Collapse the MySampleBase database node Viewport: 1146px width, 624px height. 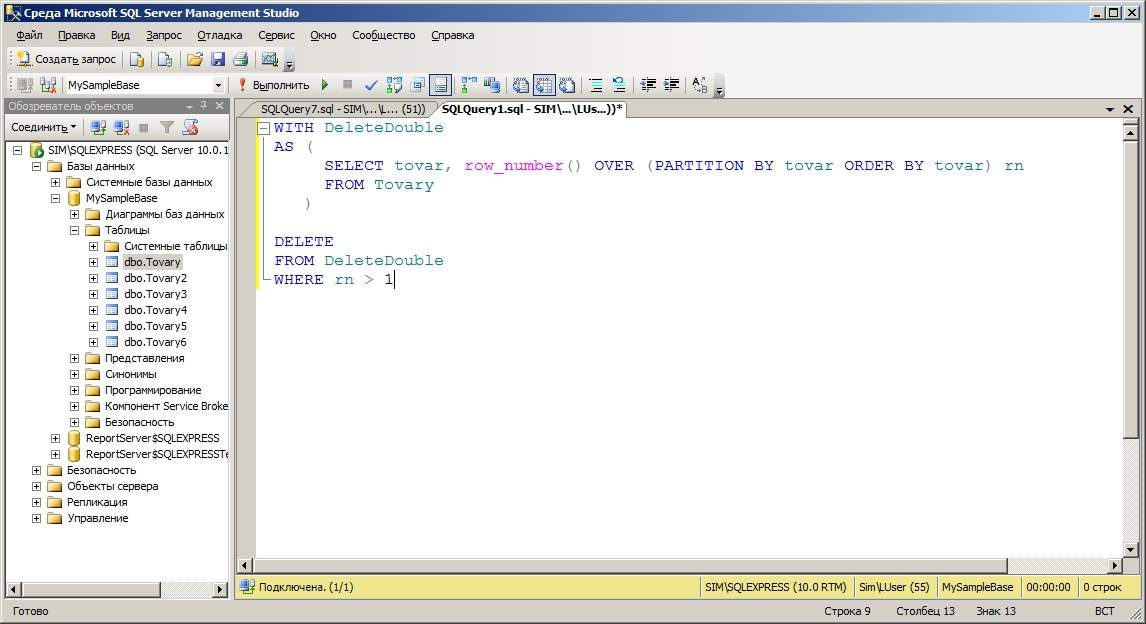56,199
